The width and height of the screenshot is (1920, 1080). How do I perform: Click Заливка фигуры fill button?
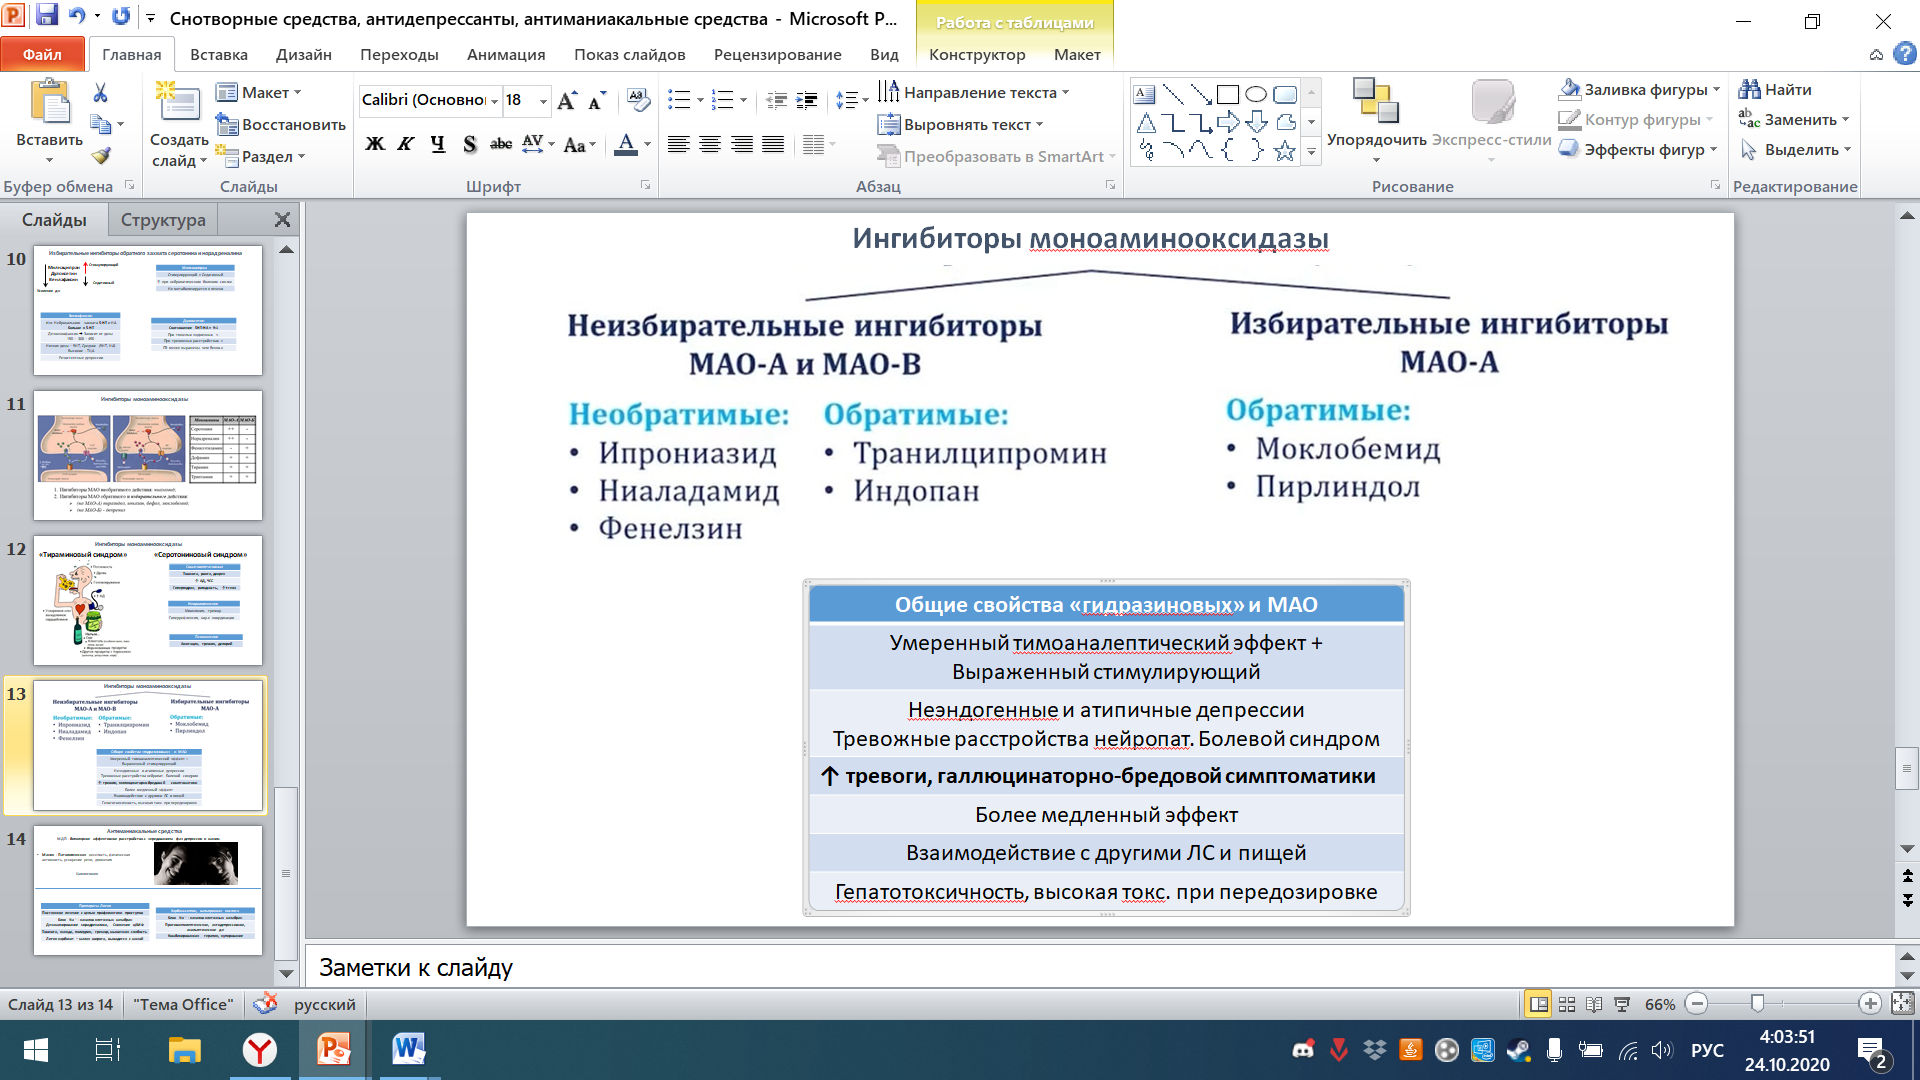pos(1640,89)
